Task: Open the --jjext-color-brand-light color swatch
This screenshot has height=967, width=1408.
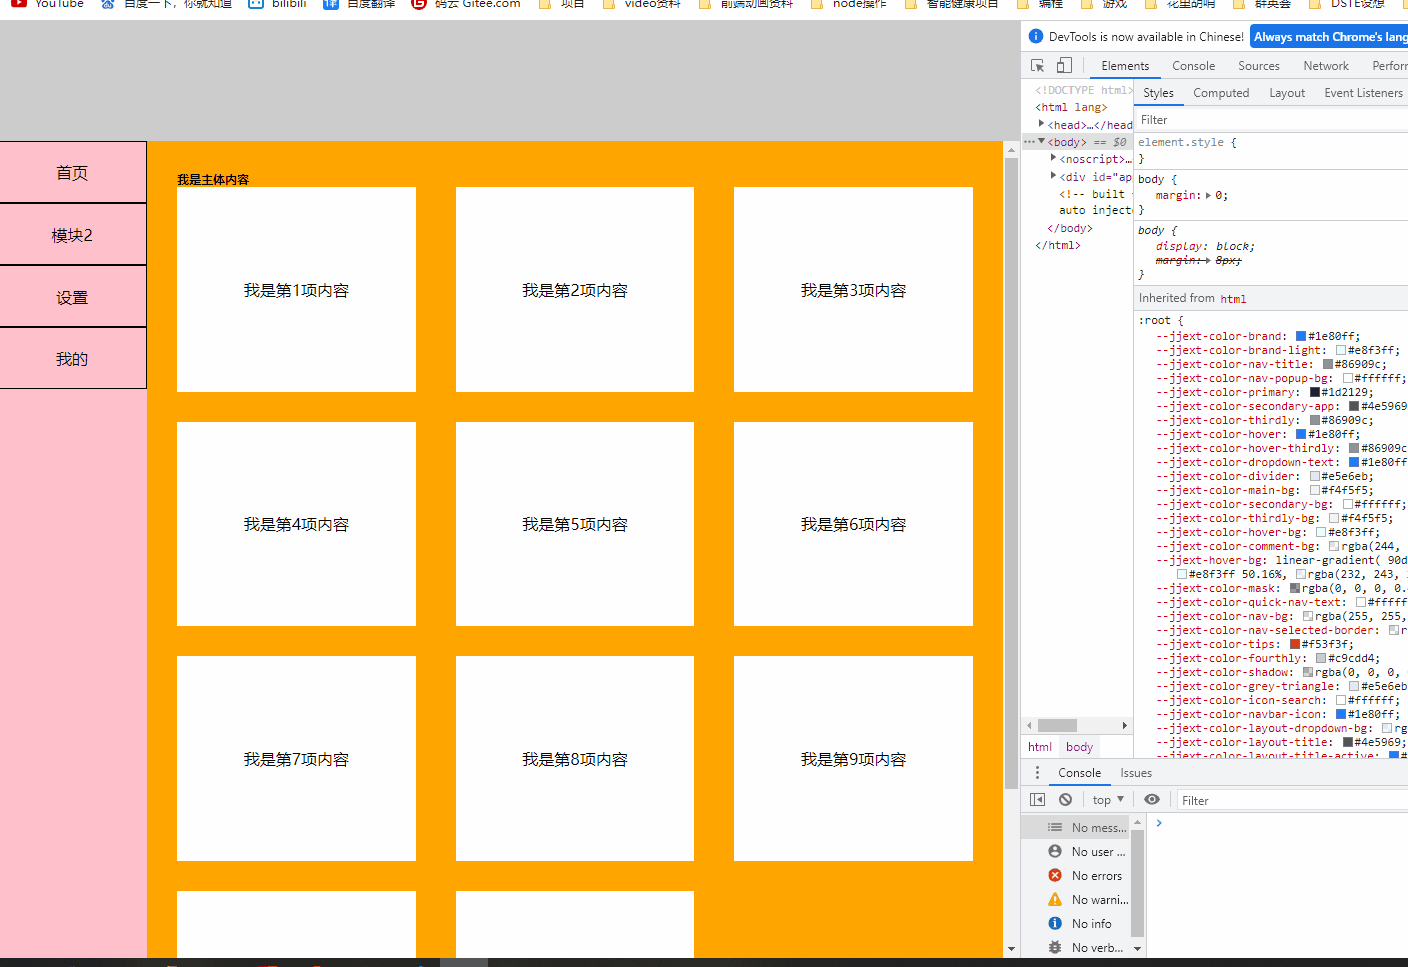Action: coord(1341,350)
